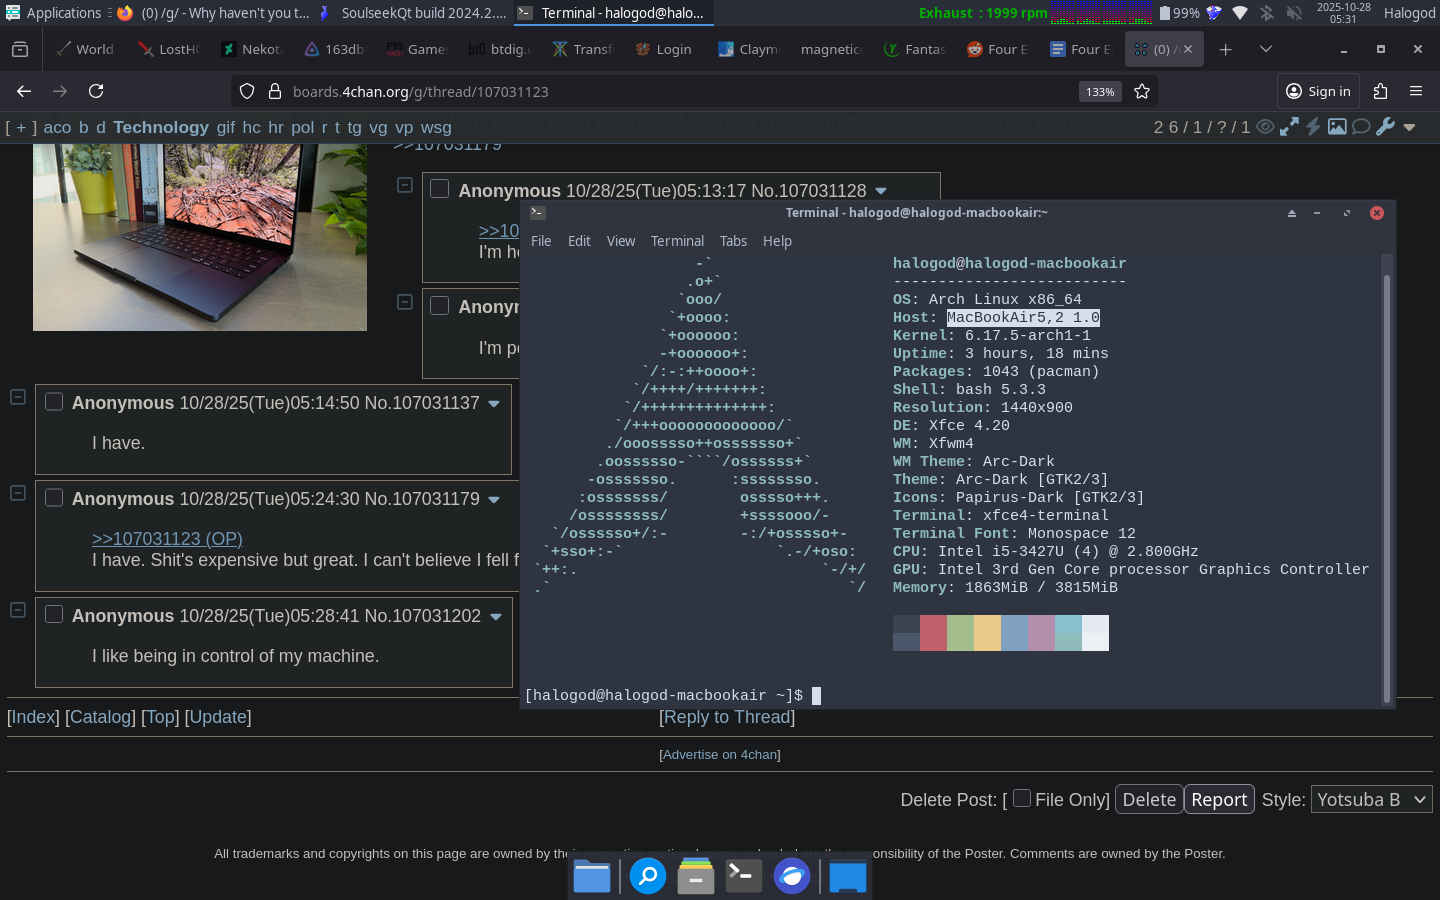Open the terminal File menu
The height and width of the screenshot is (900, 1440).
541,241
